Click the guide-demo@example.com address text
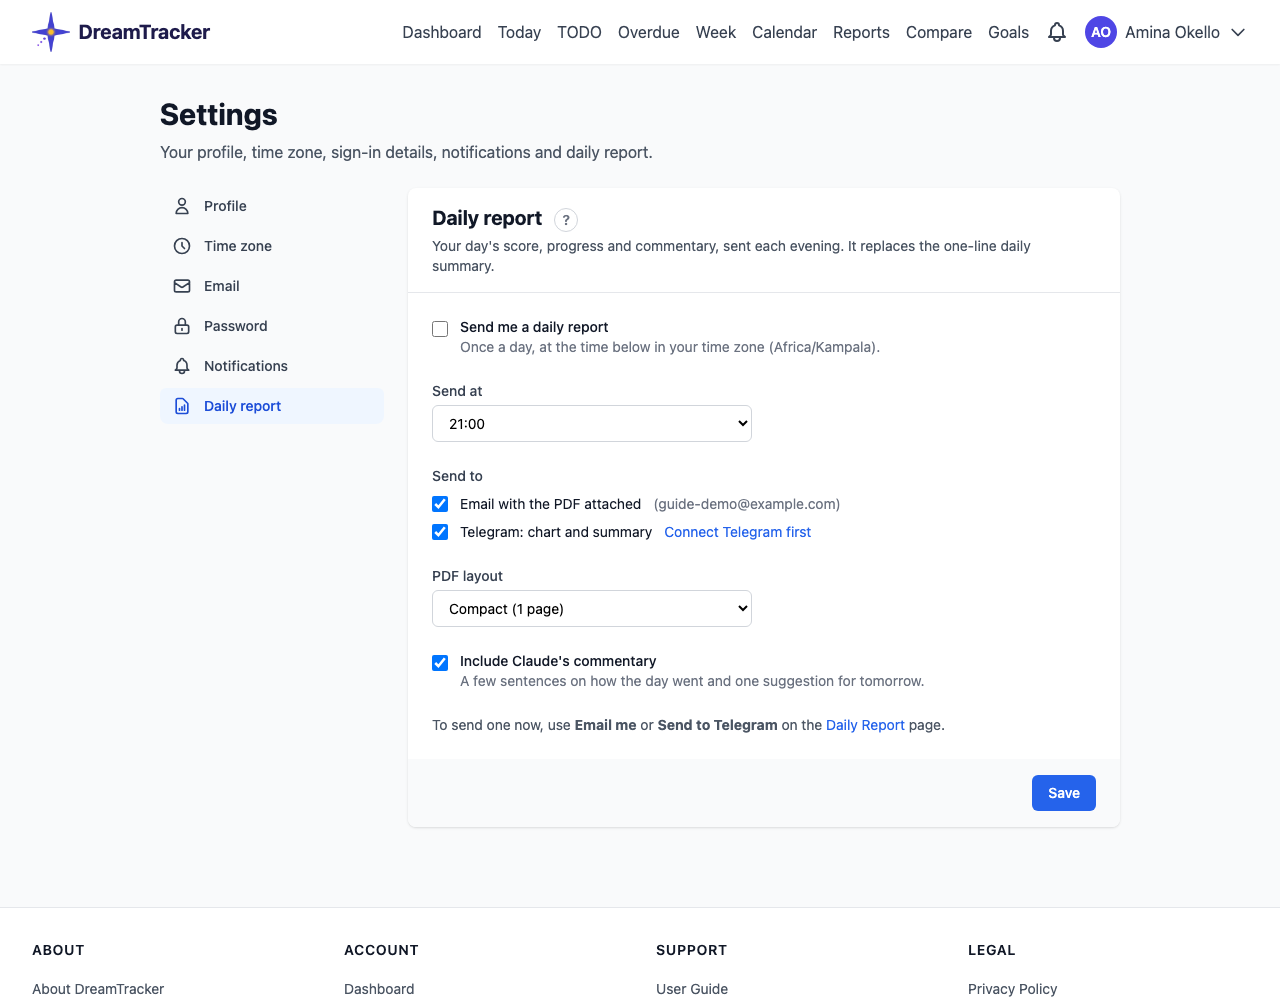 click(x=747, y=504)
